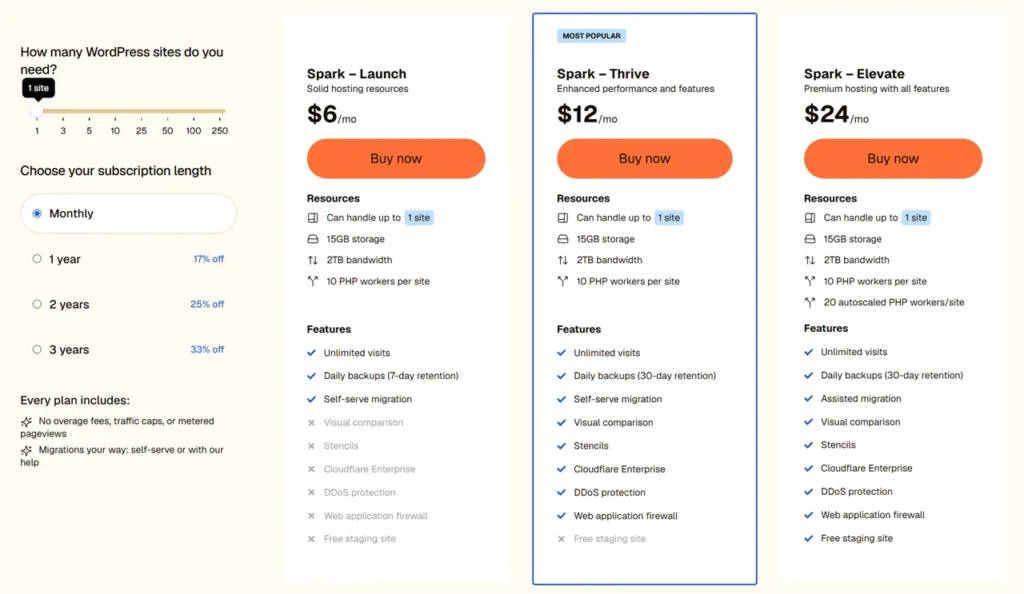
Task: Buy the Spark – Launch plan
Action: point(396,159)
